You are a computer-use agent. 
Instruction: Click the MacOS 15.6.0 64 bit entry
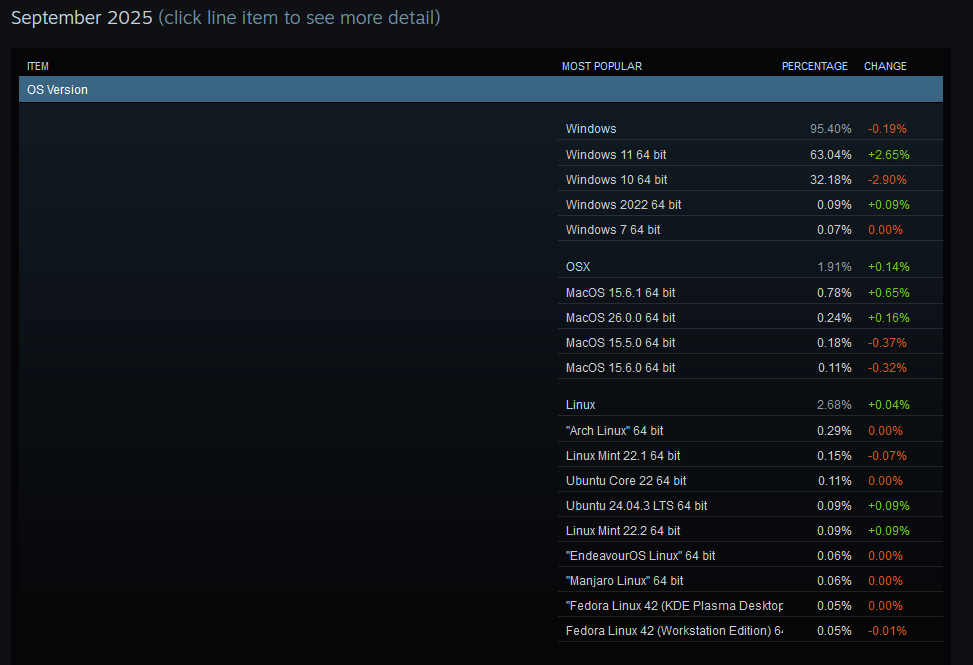click(620, 368)
